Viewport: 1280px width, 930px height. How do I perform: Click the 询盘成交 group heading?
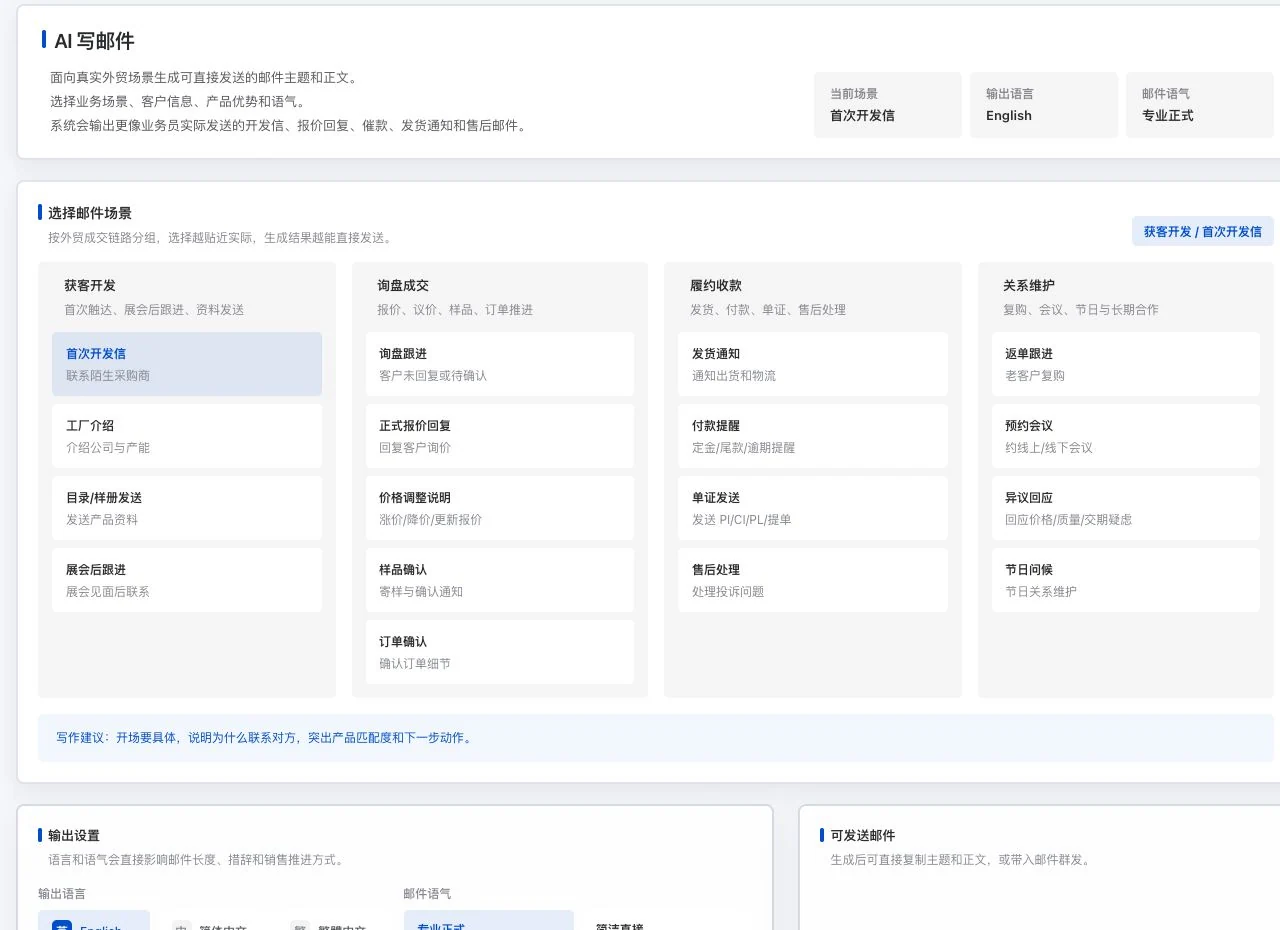pos(403,285)
